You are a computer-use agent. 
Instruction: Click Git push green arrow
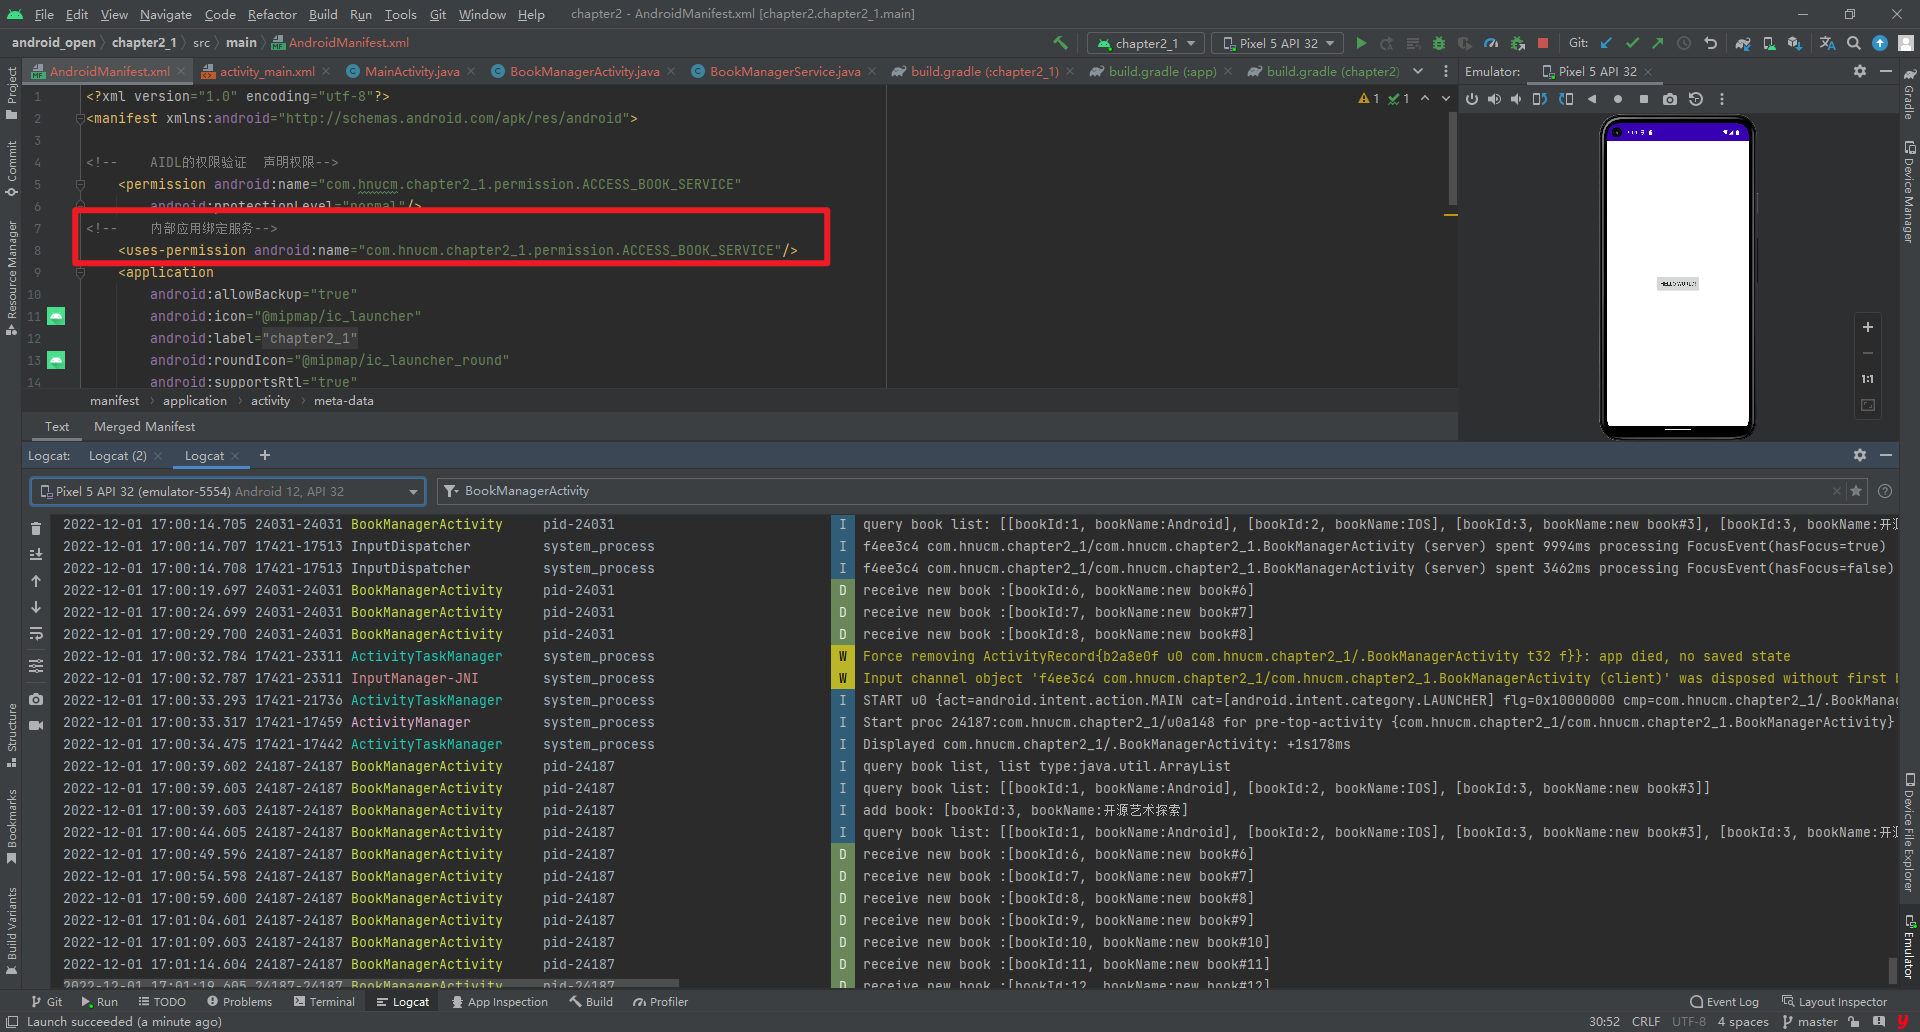[1658, 43]
